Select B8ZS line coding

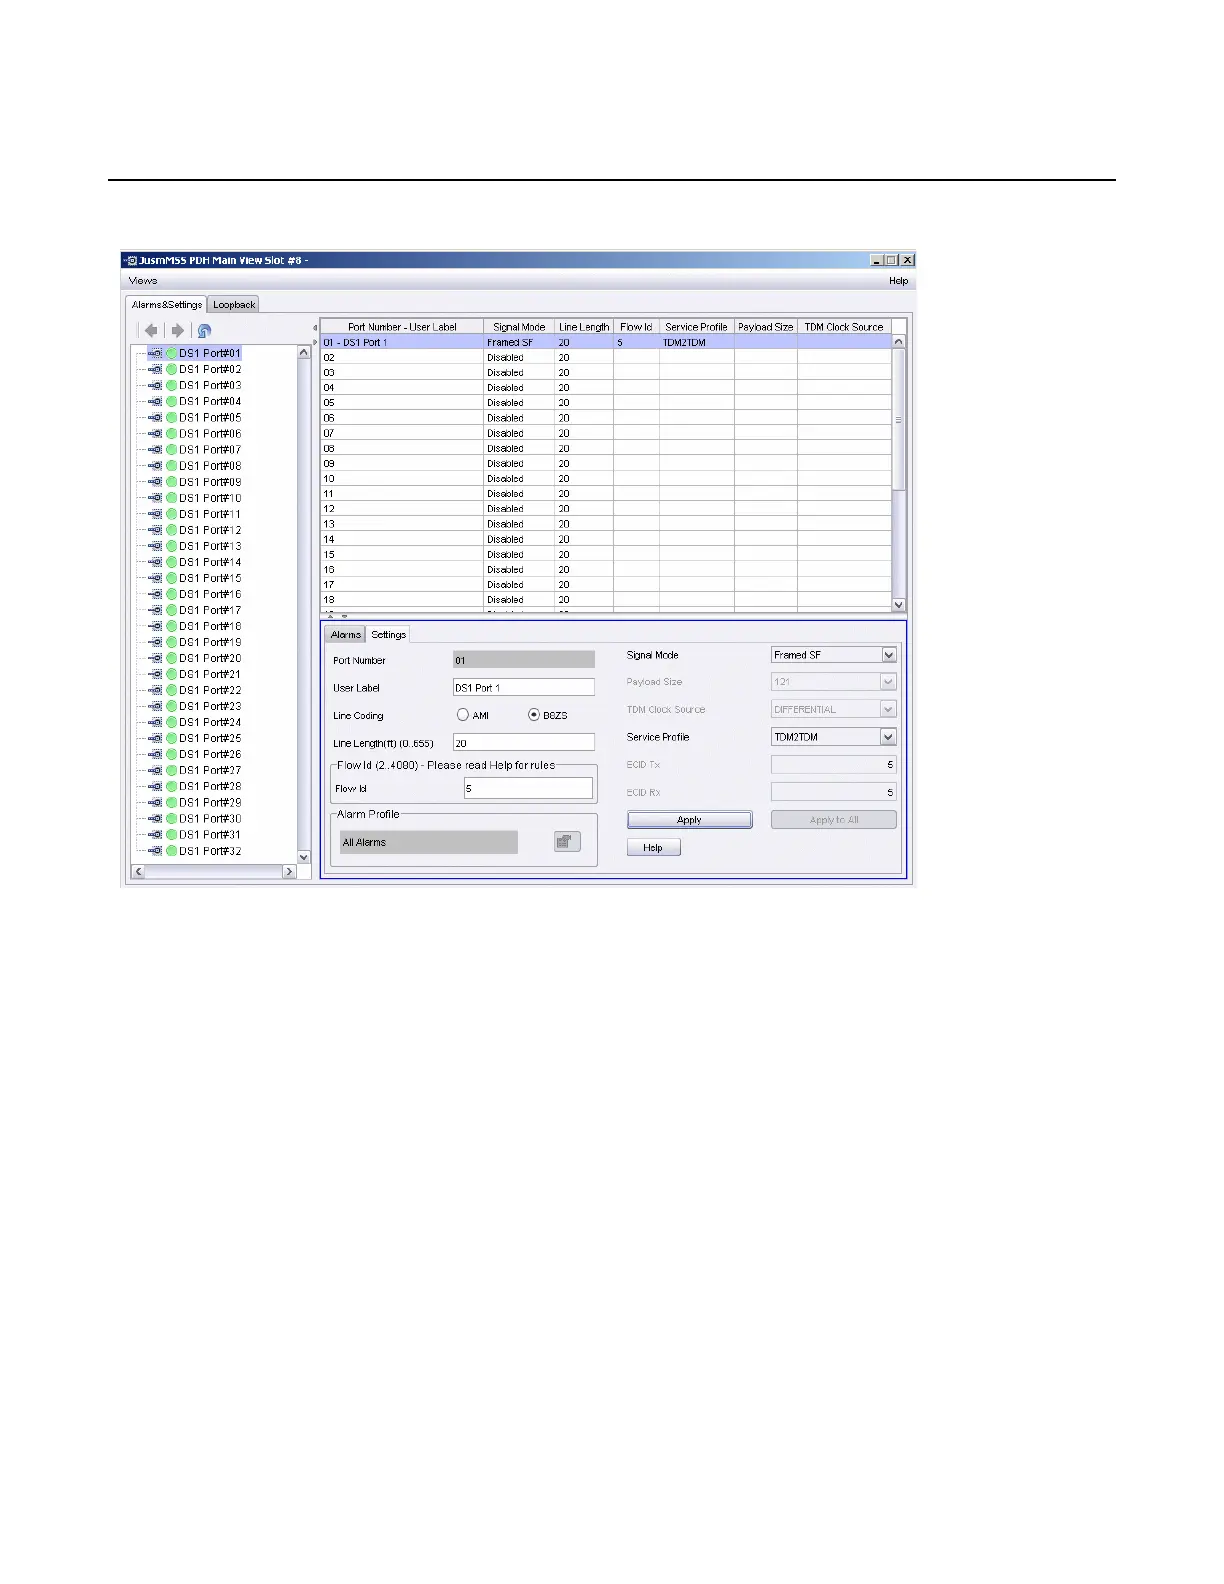point(534,715)
